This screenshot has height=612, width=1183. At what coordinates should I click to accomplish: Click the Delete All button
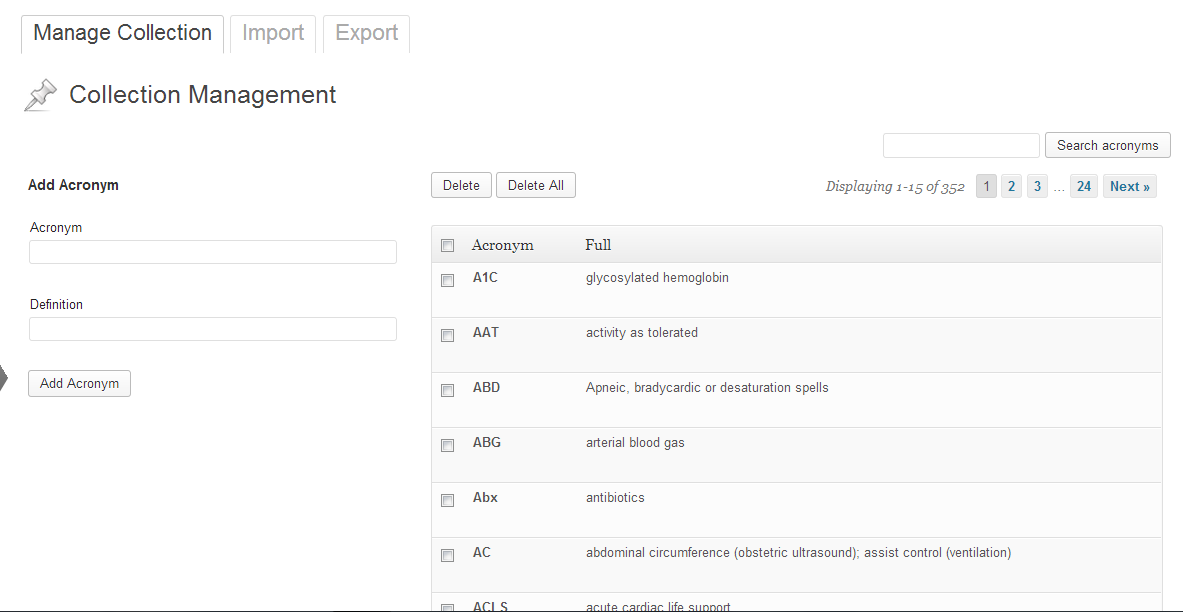[x=536, y=186]
